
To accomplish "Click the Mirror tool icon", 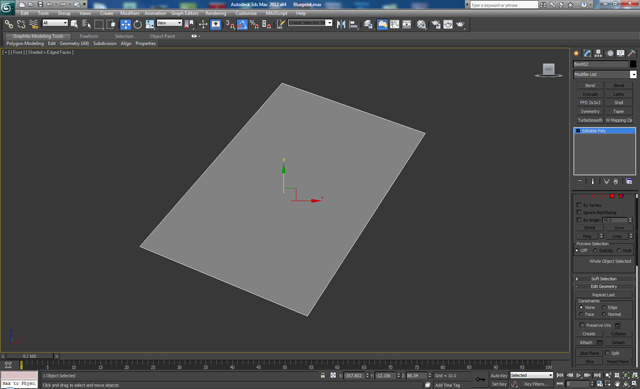I will 341,24.
